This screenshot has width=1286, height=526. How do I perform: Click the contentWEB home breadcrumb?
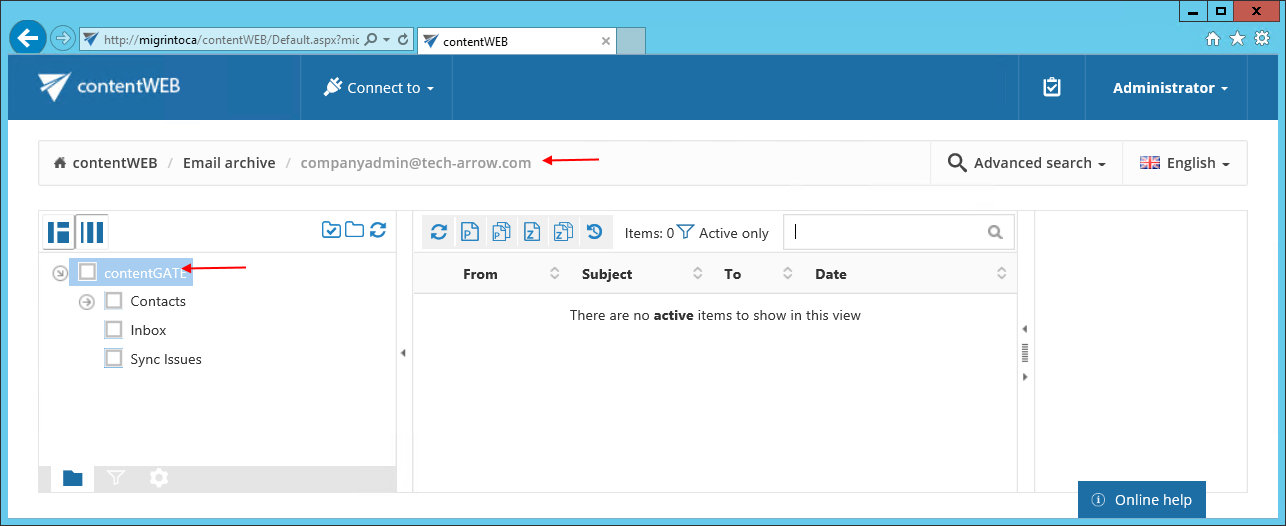pos(105,163)
